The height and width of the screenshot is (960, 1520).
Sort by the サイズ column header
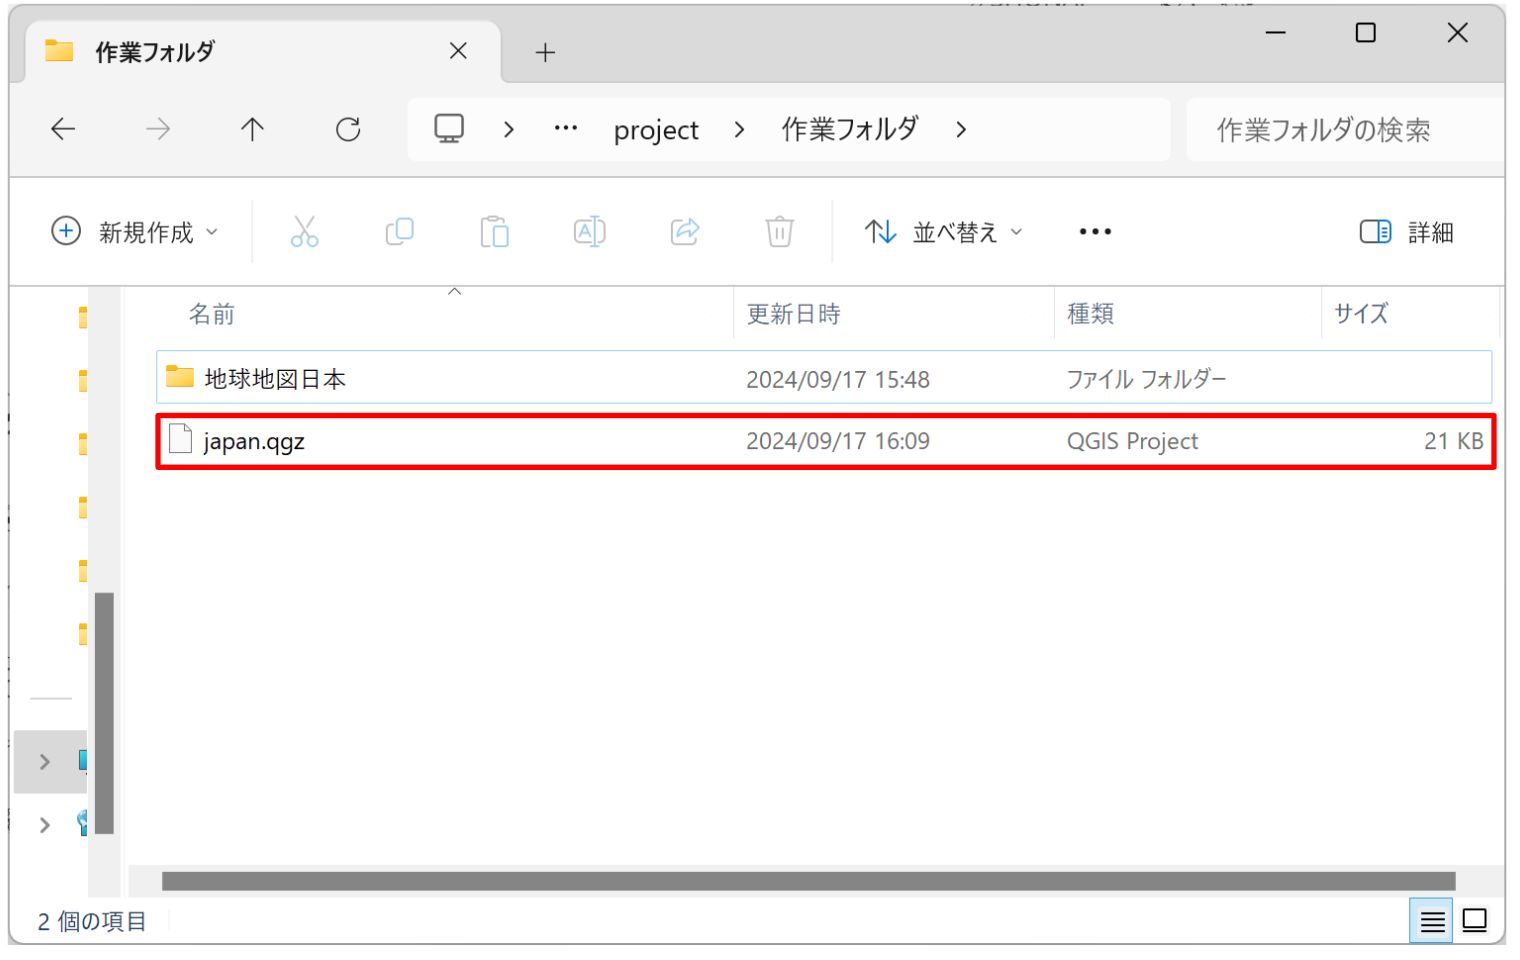pyautogui.click(x=1361, y=314)
